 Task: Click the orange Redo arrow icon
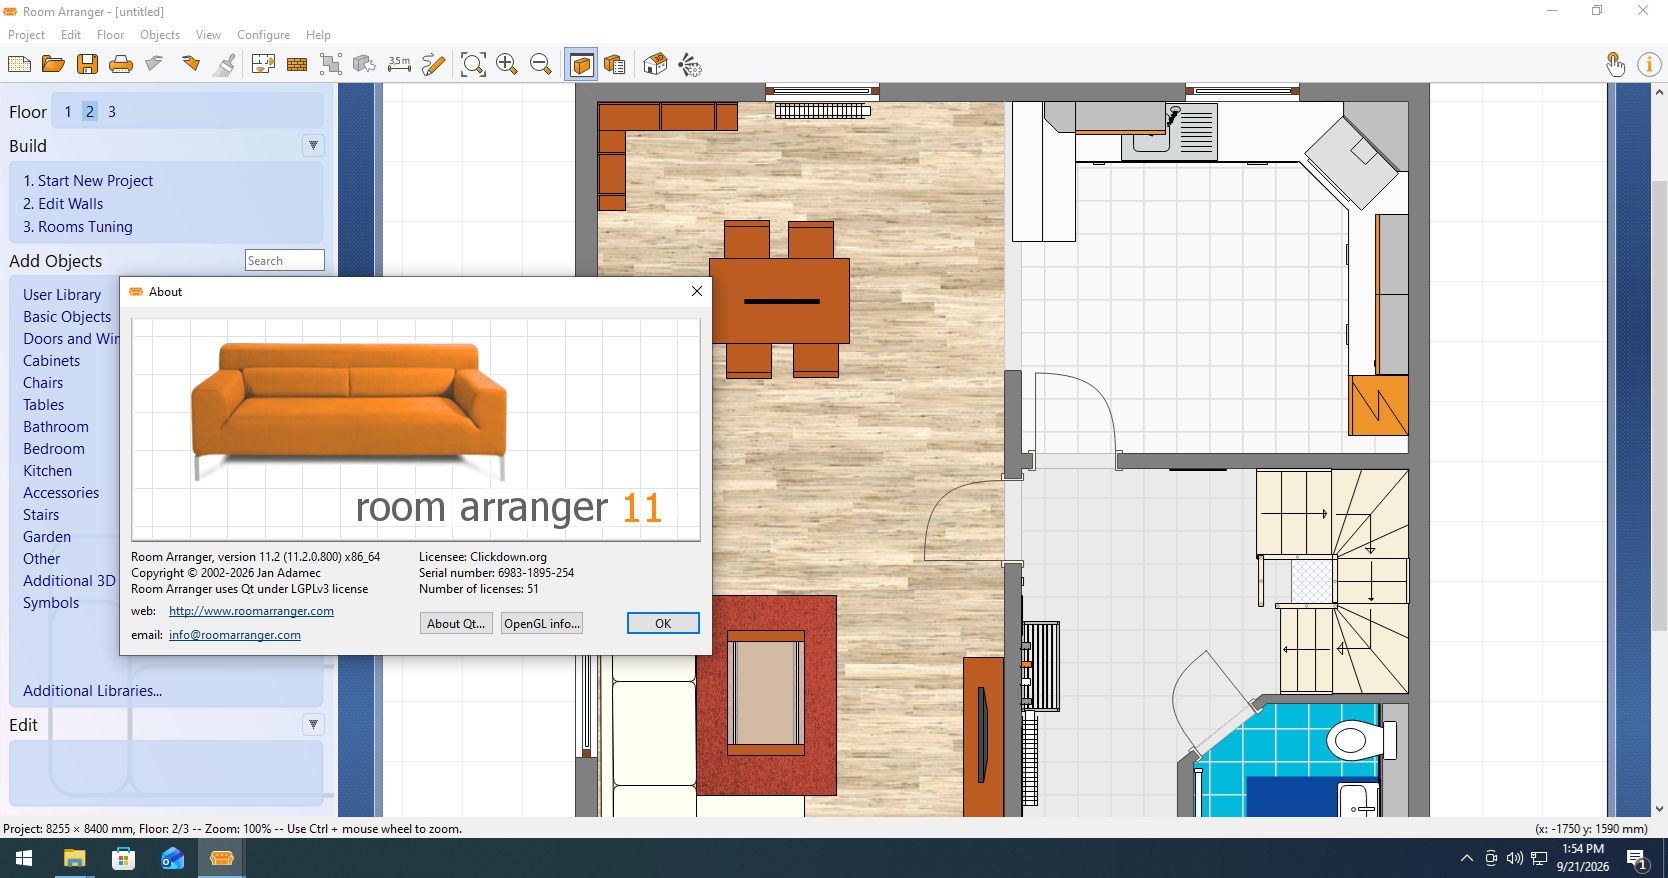click(x=190, y=65)
